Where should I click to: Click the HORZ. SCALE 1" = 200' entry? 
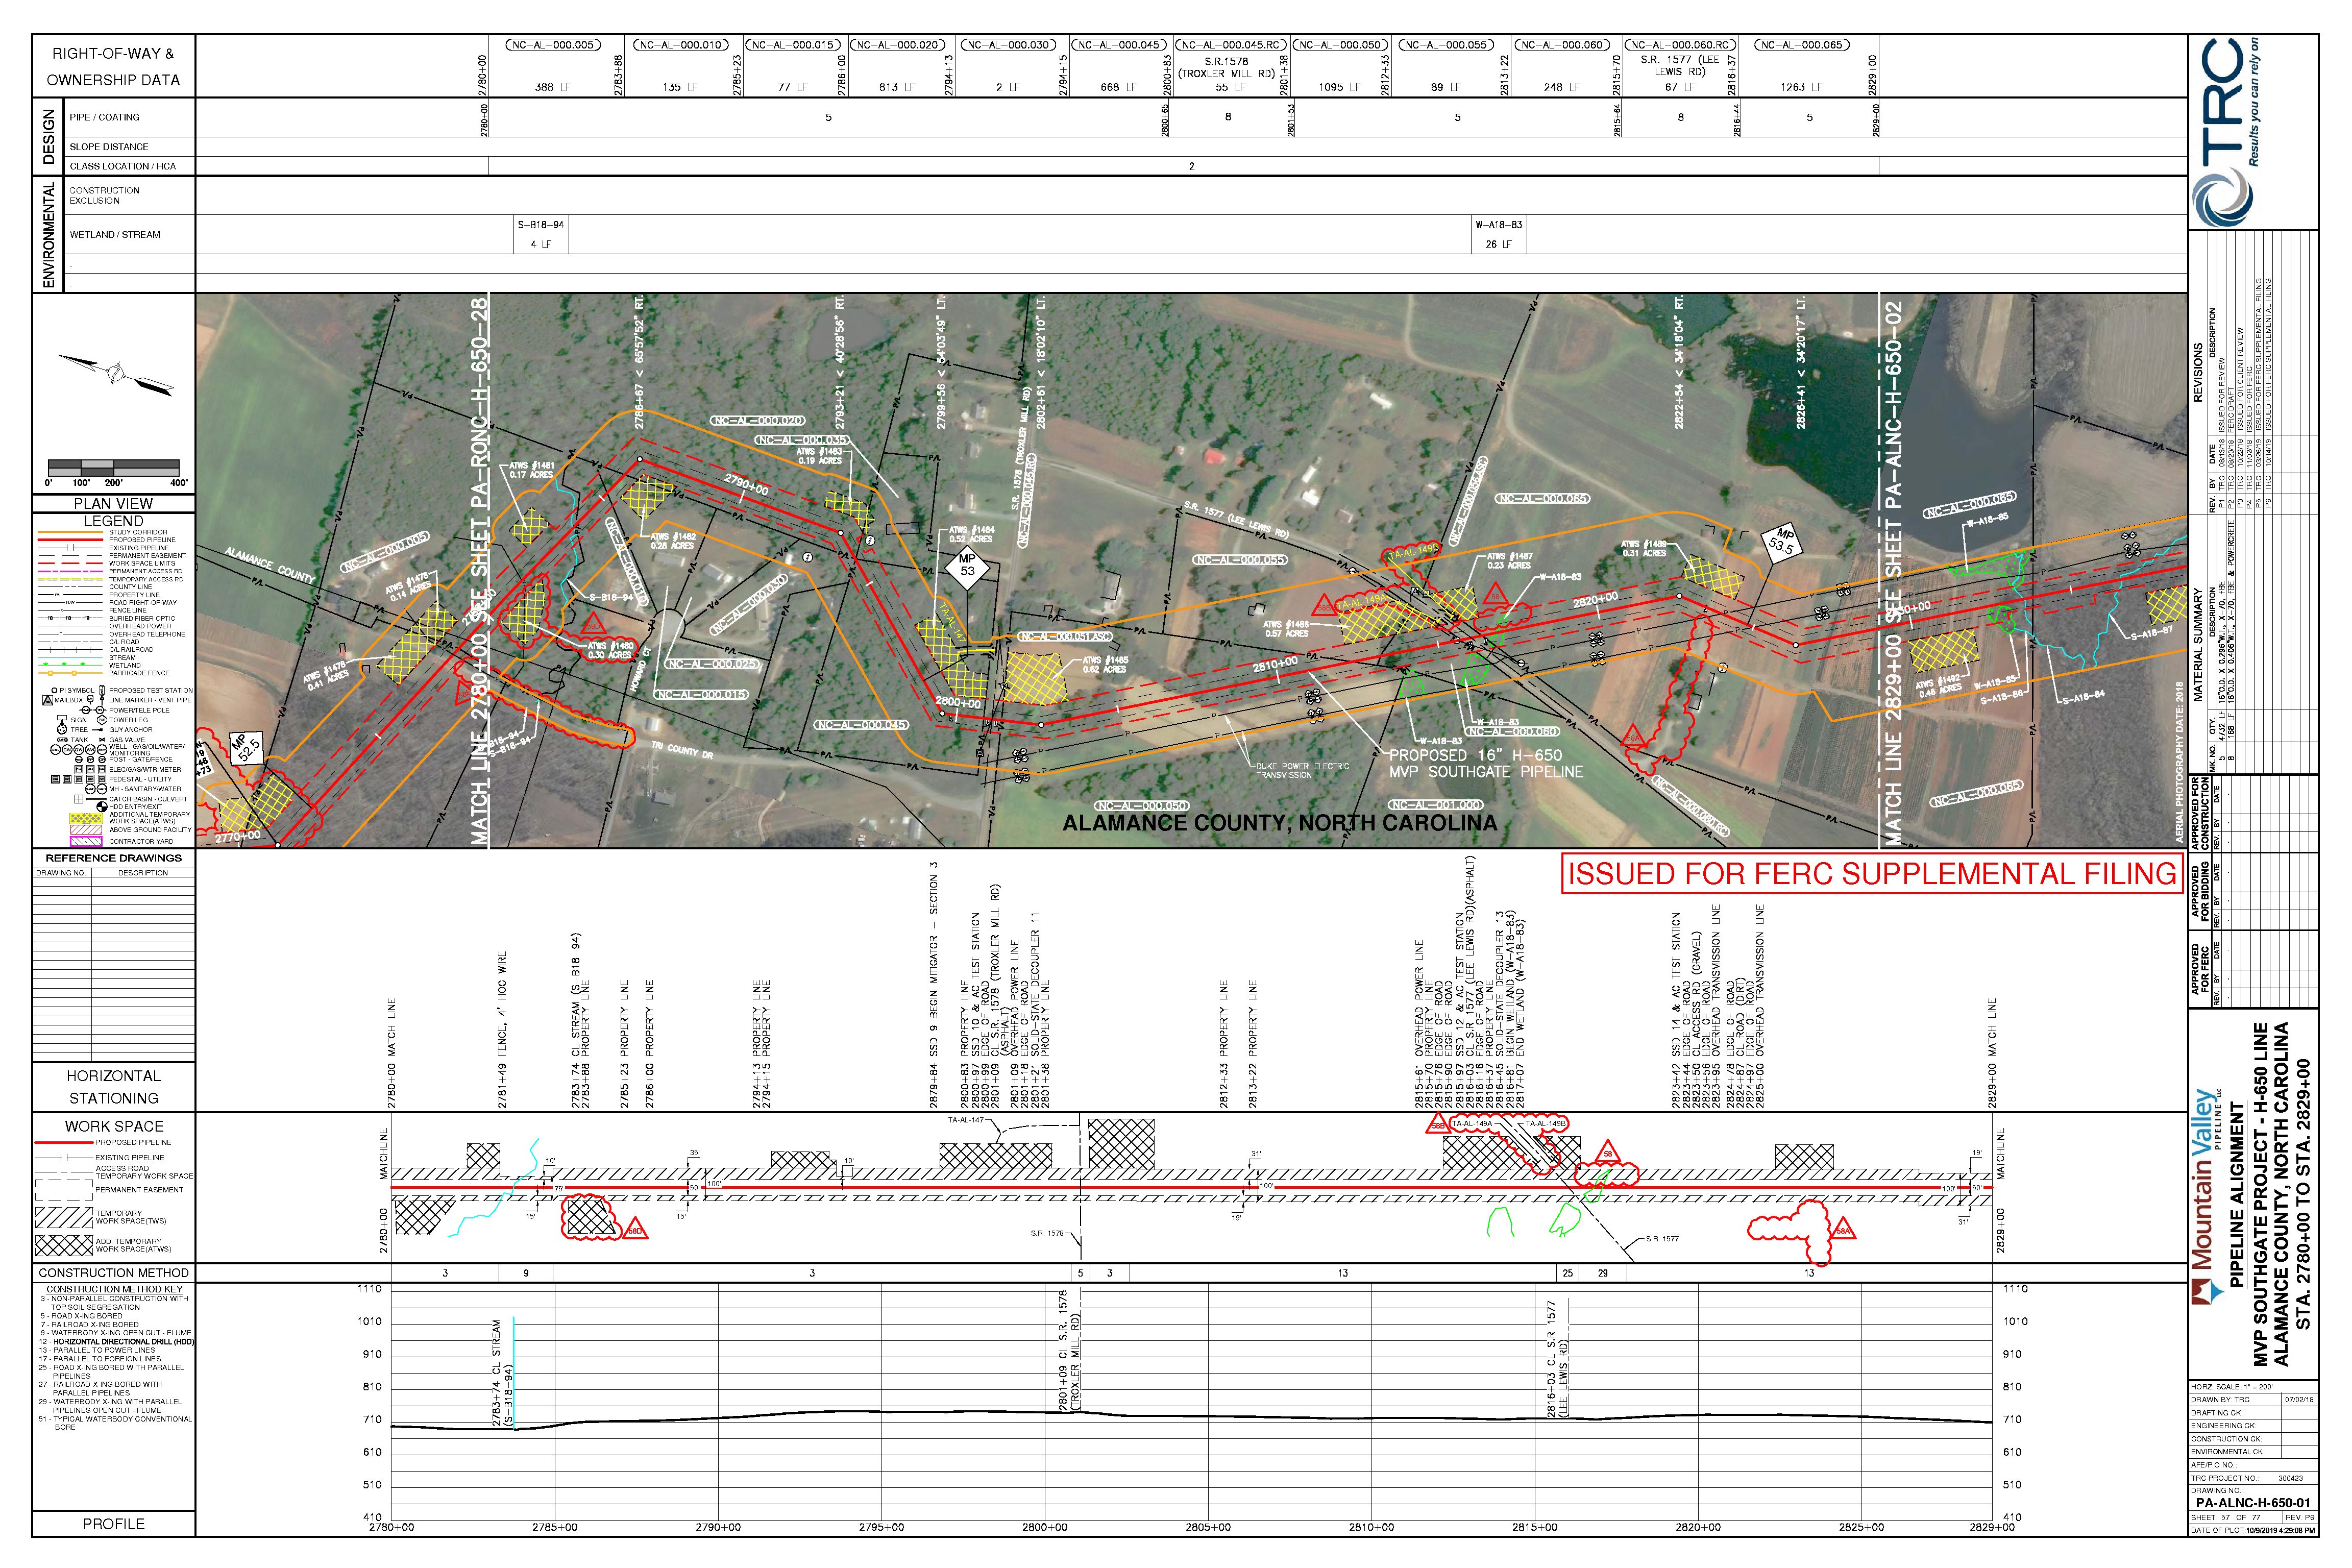tap(2226, 1387)
